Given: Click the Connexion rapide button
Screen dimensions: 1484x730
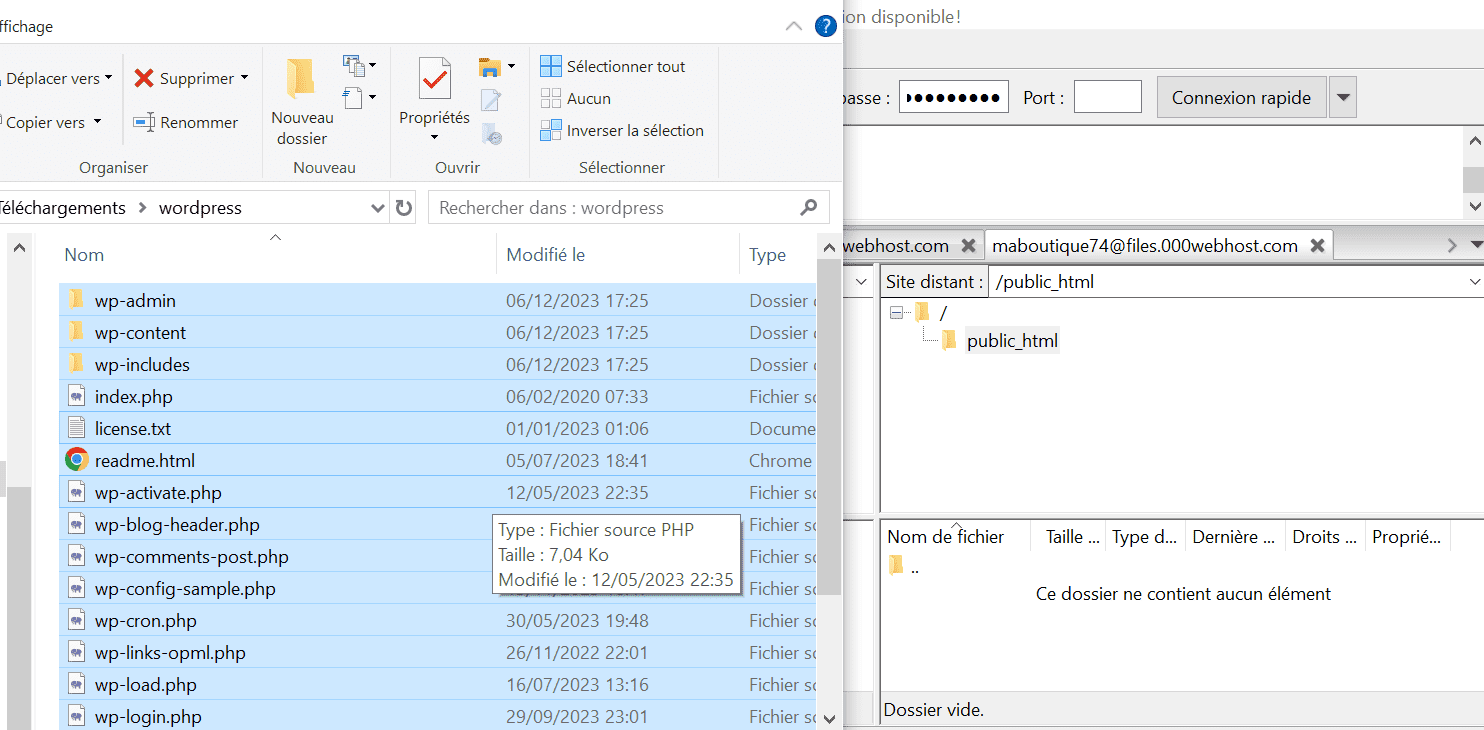Looking at the screenshot, I should 1241,97.
